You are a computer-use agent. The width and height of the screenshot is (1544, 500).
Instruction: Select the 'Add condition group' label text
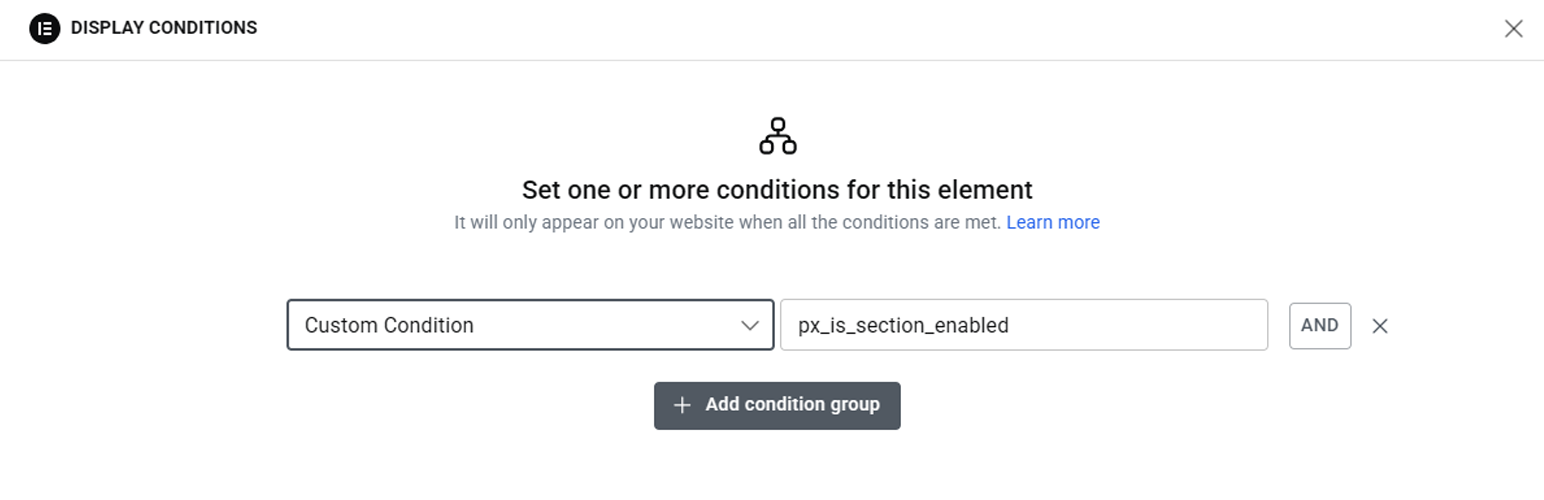(x=792, y=405)
